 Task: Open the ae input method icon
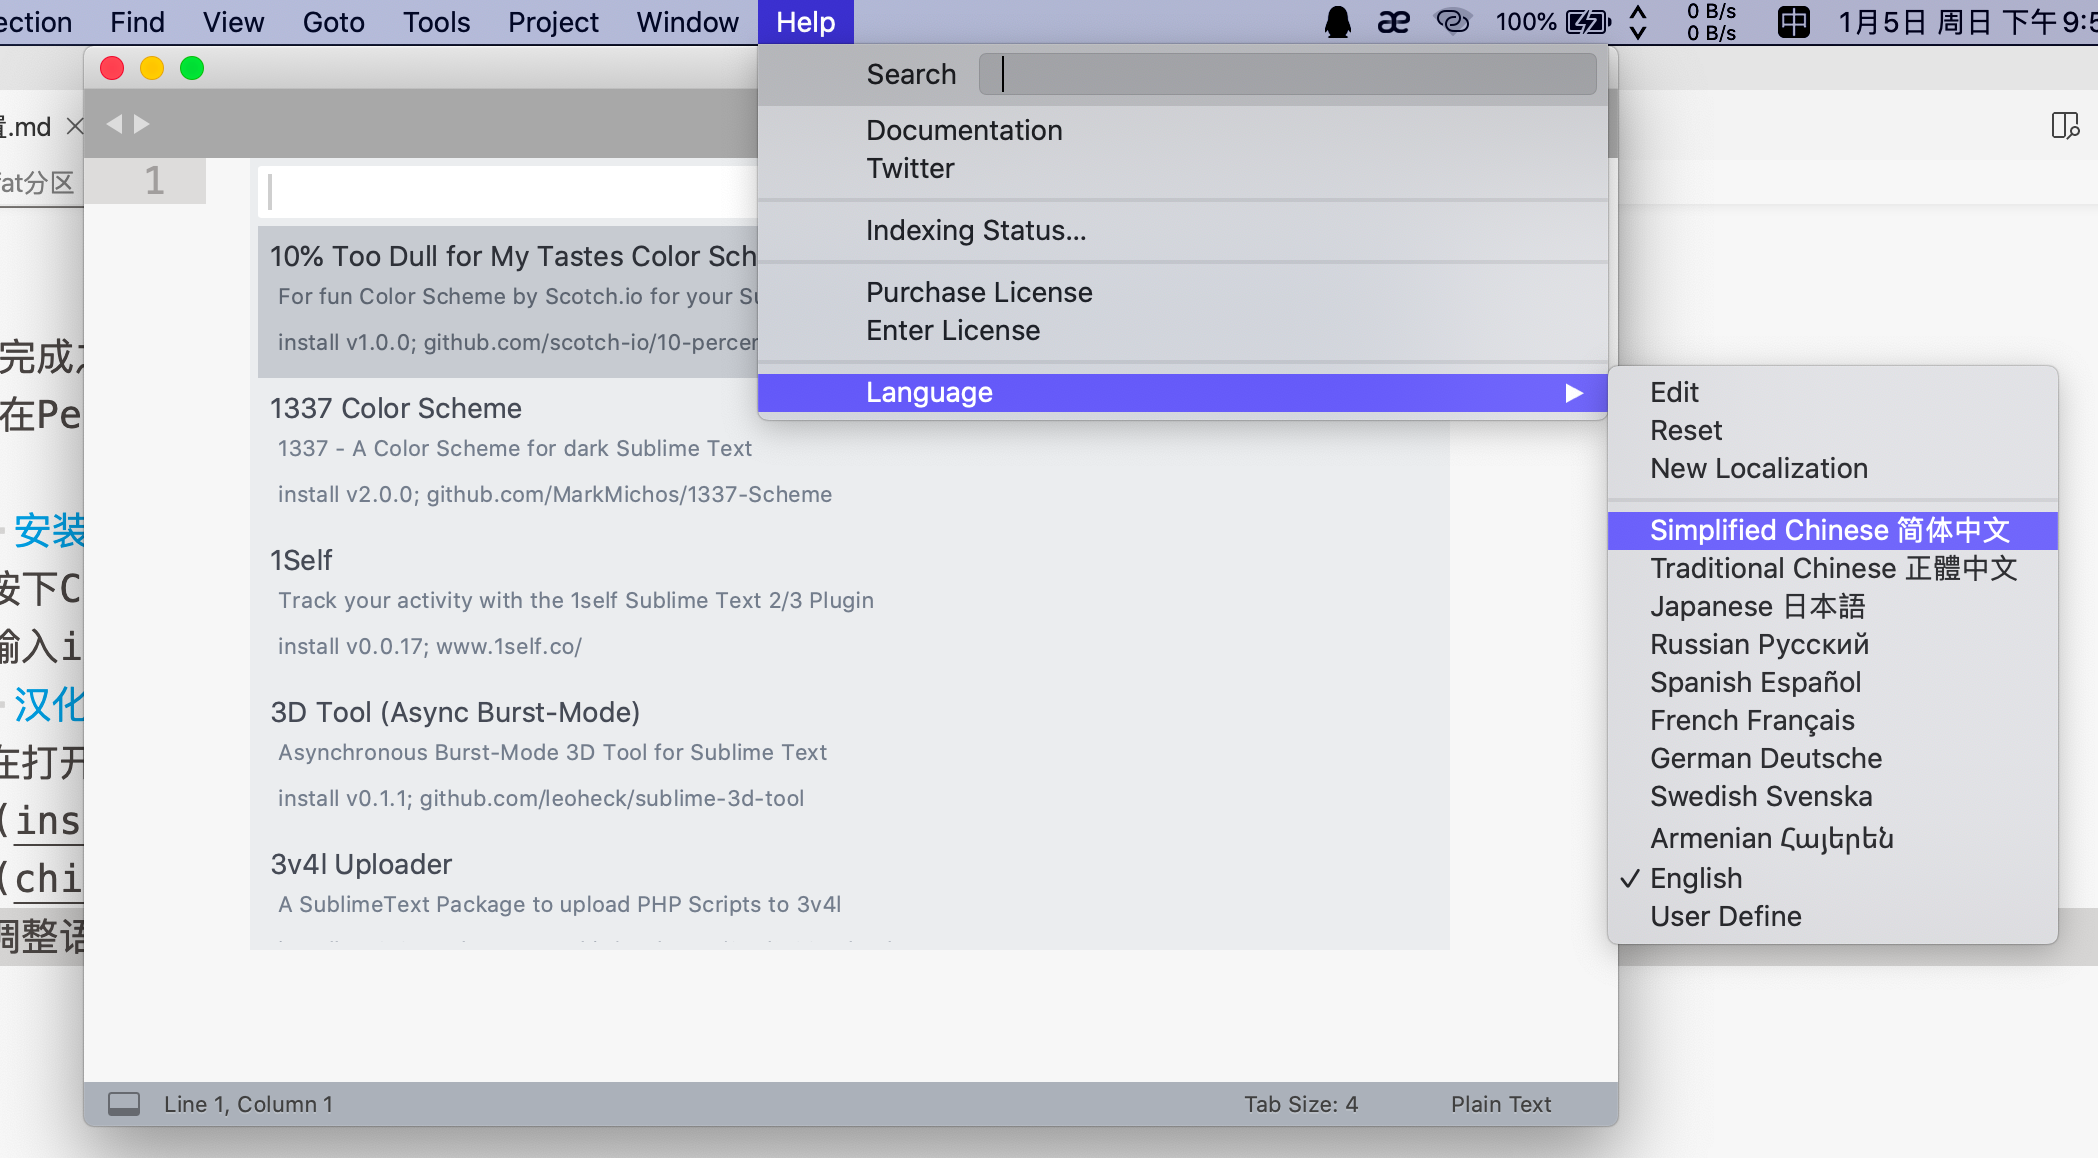point(1393,22)
